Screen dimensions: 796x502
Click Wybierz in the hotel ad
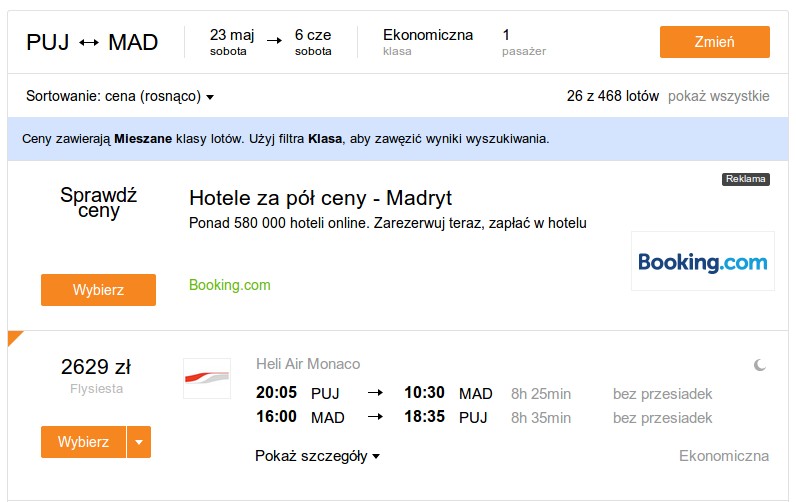(x=98, y=290)
